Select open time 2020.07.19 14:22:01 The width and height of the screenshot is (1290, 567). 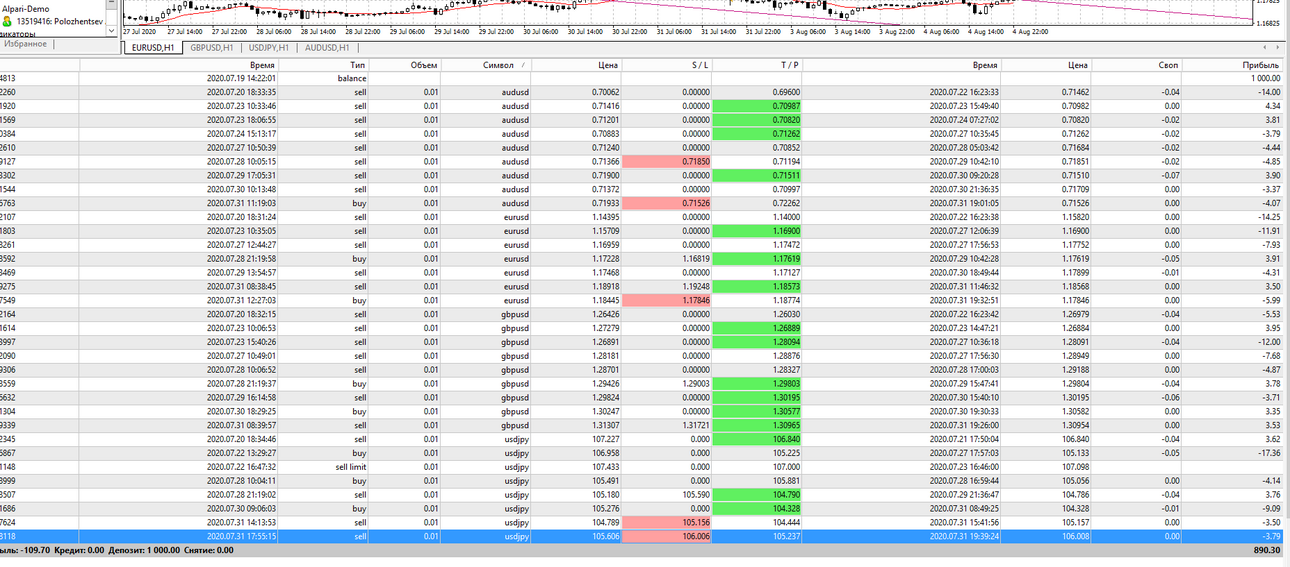pos(241,78)
